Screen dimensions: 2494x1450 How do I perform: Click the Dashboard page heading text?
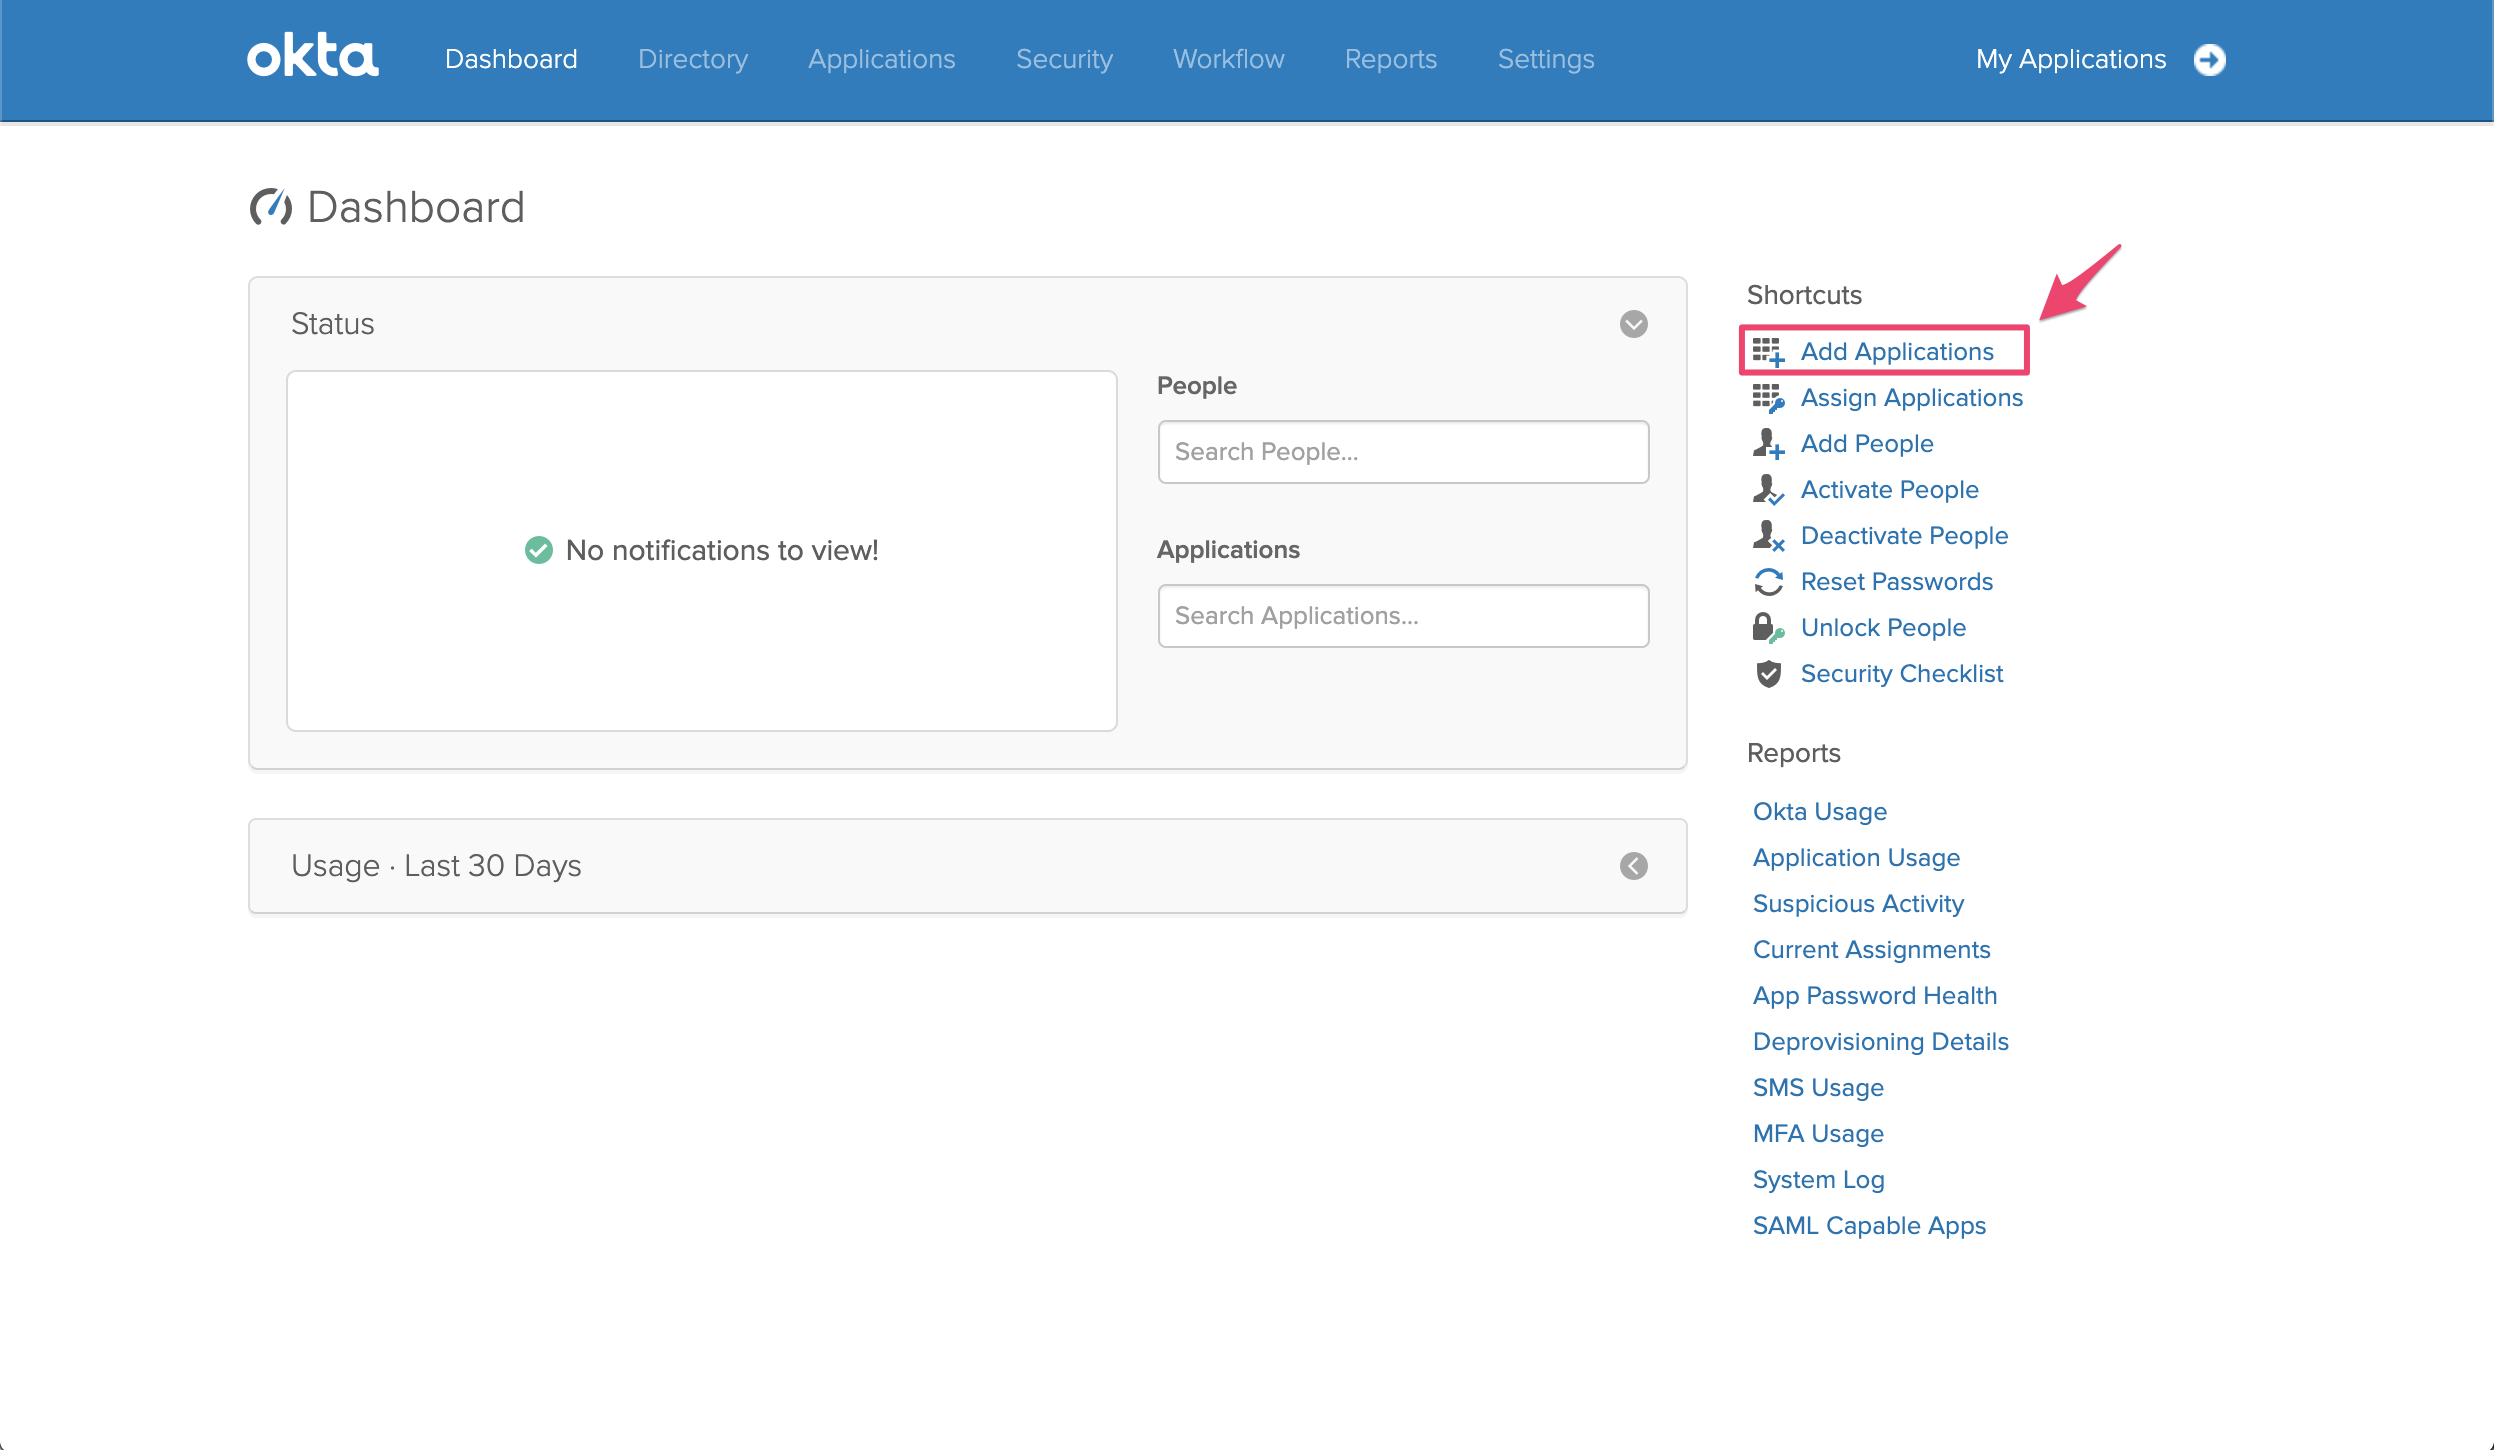click(x=415, y=207)
